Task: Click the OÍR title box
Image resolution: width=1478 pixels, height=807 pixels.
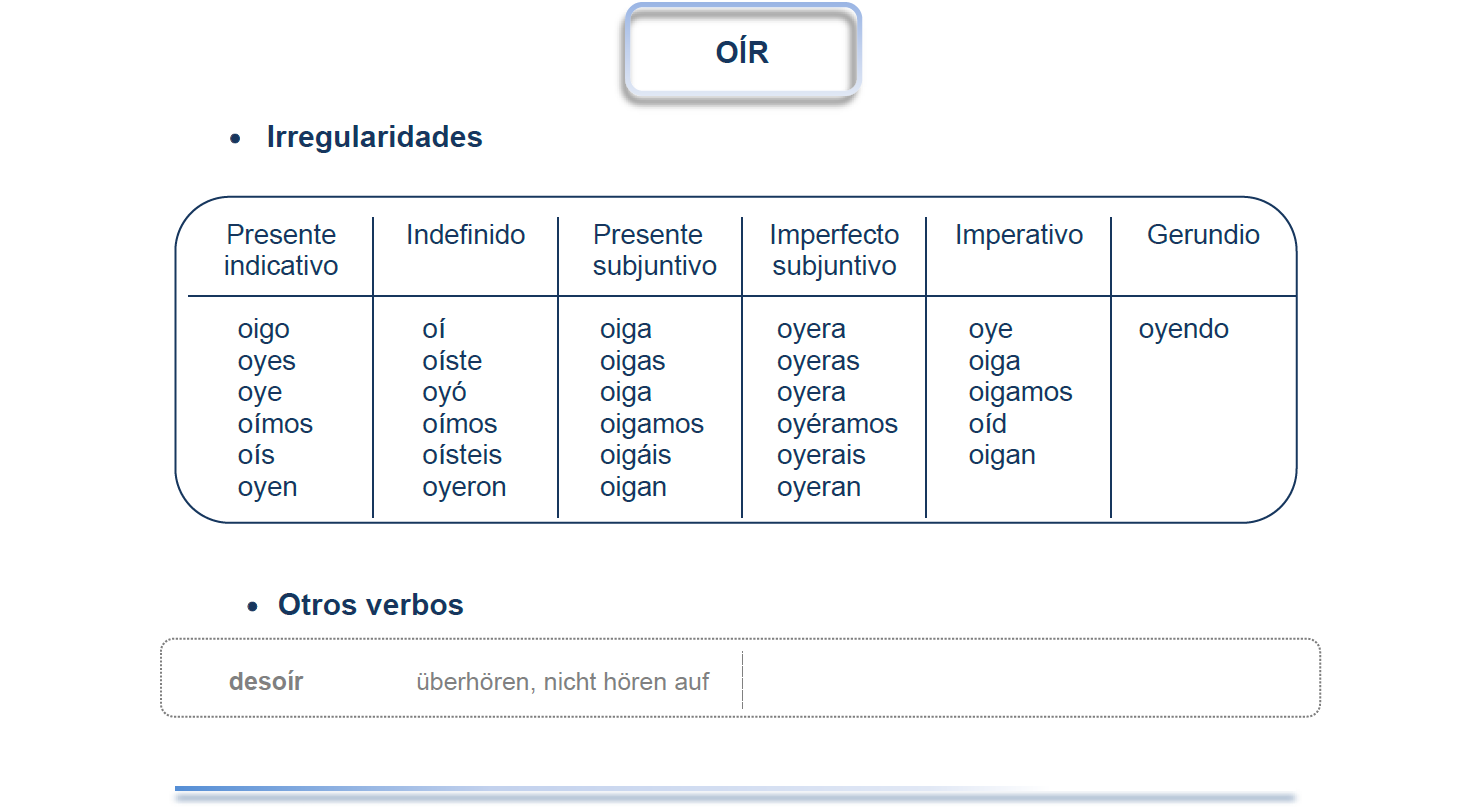Action: point(742,52)
